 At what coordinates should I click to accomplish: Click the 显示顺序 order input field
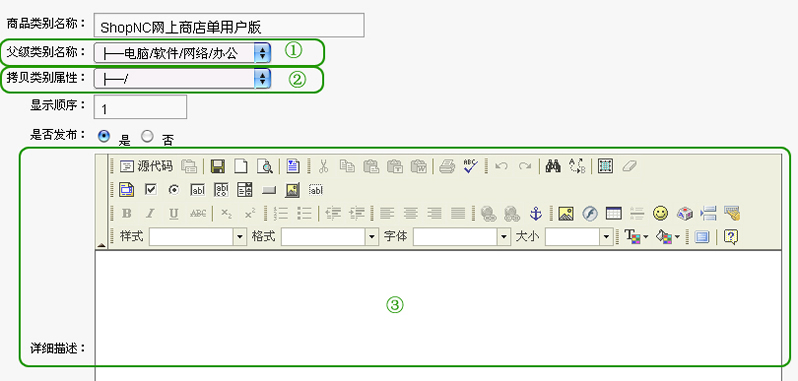click(140, 107)
